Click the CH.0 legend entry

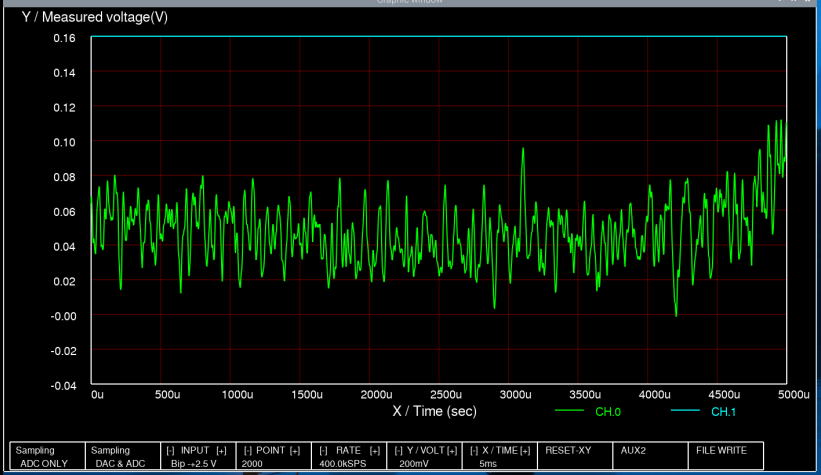[608, 412]
